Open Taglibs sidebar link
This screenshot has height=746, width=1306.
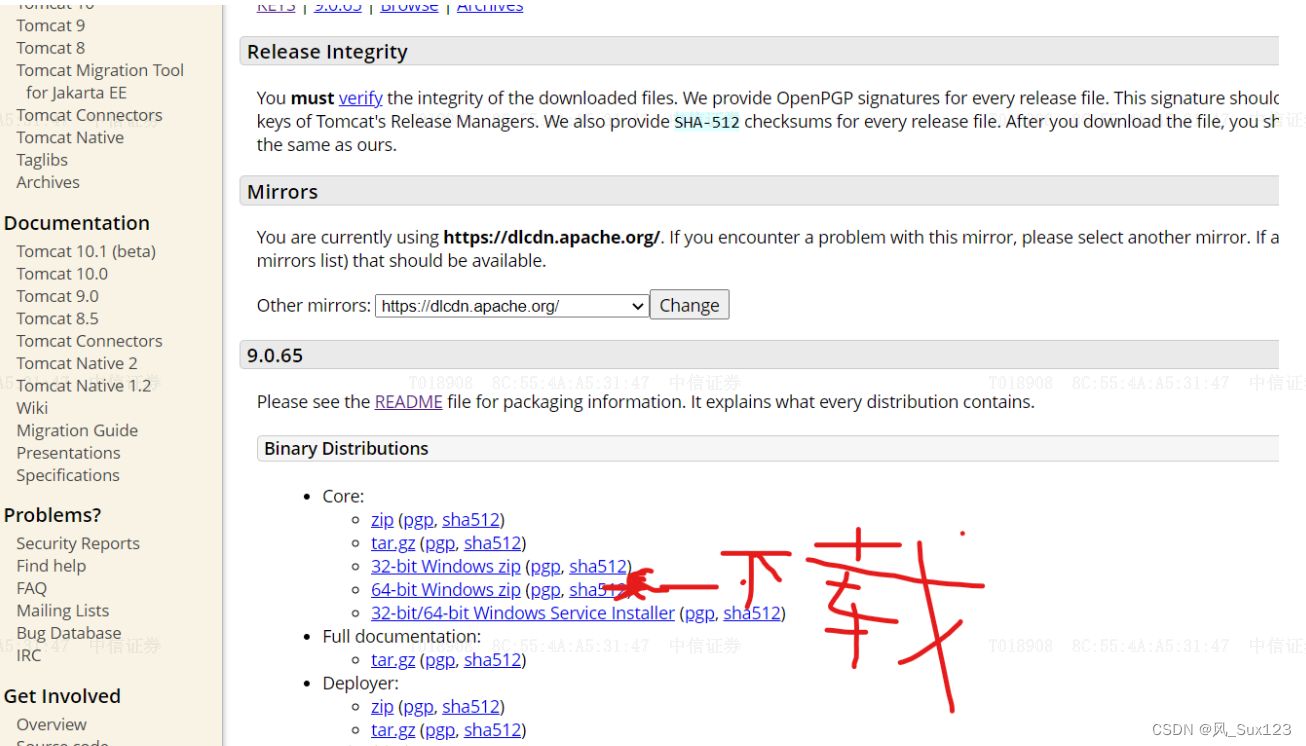[42, 160]
